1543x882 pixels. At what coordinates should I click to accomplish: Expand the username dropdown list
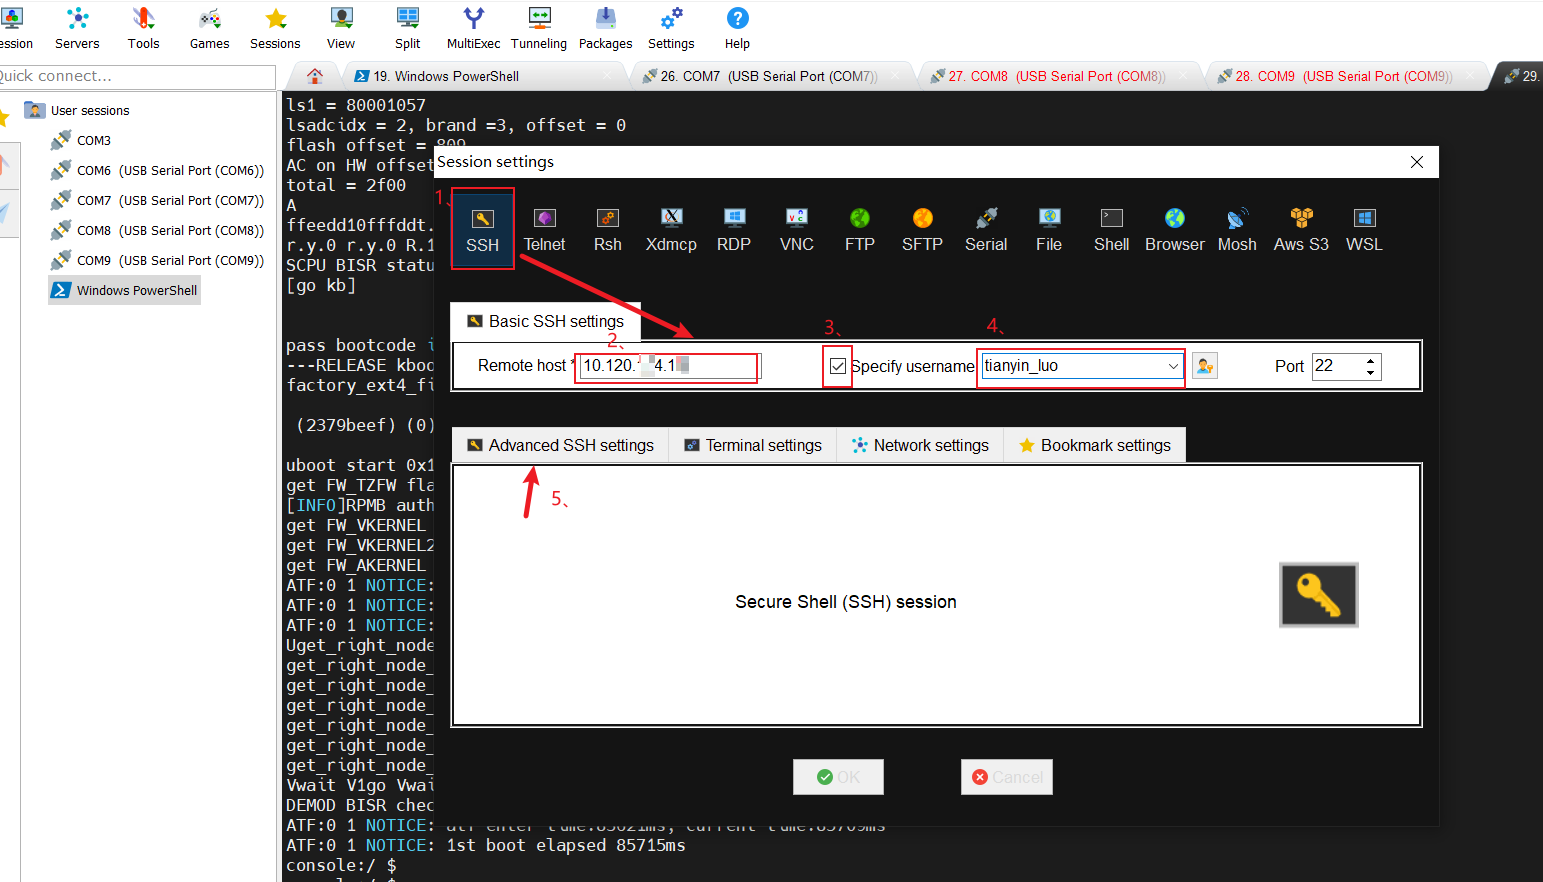click(x=1173, y=366)
